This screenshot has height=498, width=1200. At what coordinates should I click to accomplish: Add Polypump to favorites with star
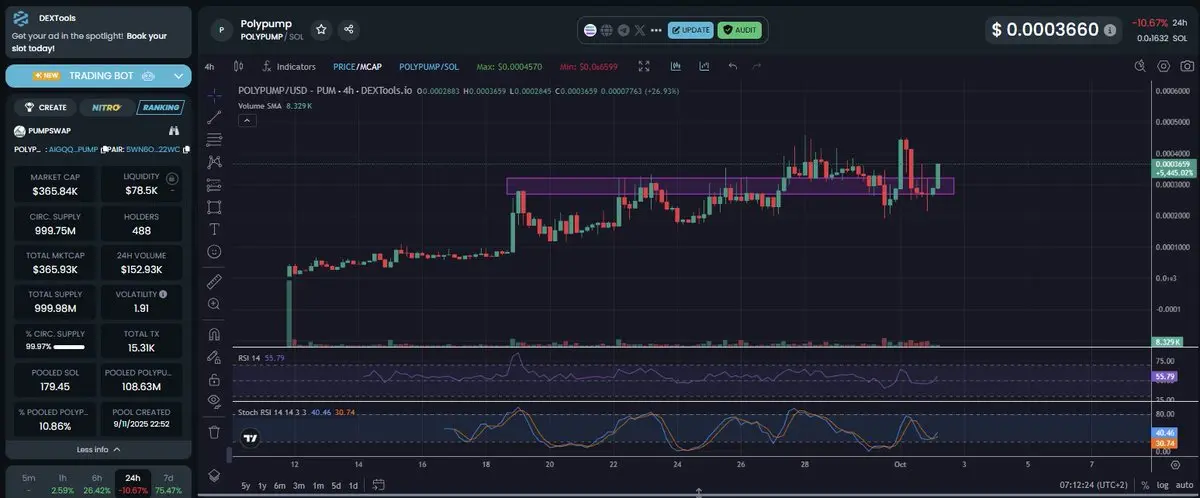[321, 30]
